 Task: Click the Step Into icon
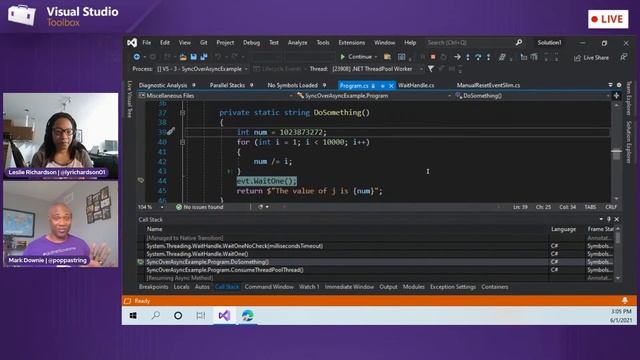[x=468, y=57]
